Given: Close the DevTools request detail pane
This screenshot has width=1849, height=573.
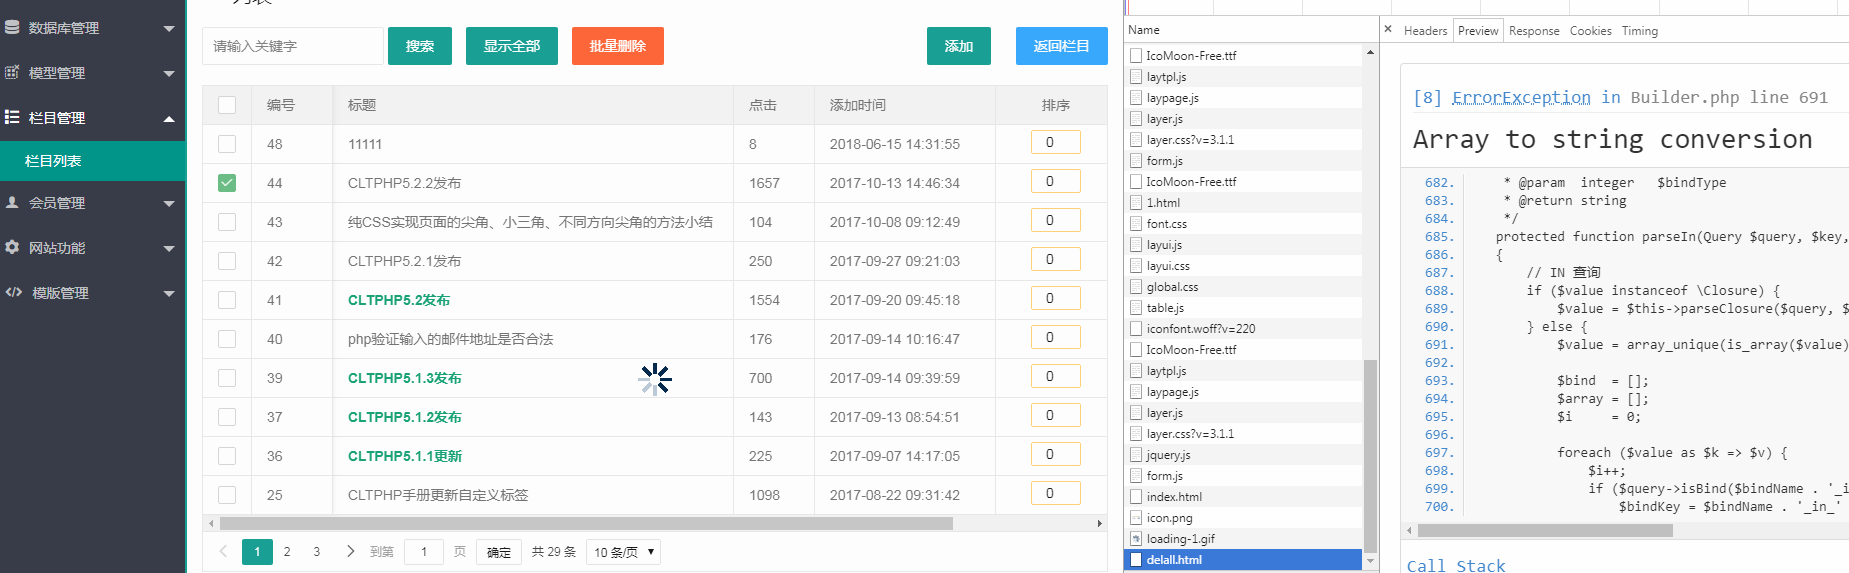Looking at the screenshot, I should pyautogui.click(x=1388, y=30).
